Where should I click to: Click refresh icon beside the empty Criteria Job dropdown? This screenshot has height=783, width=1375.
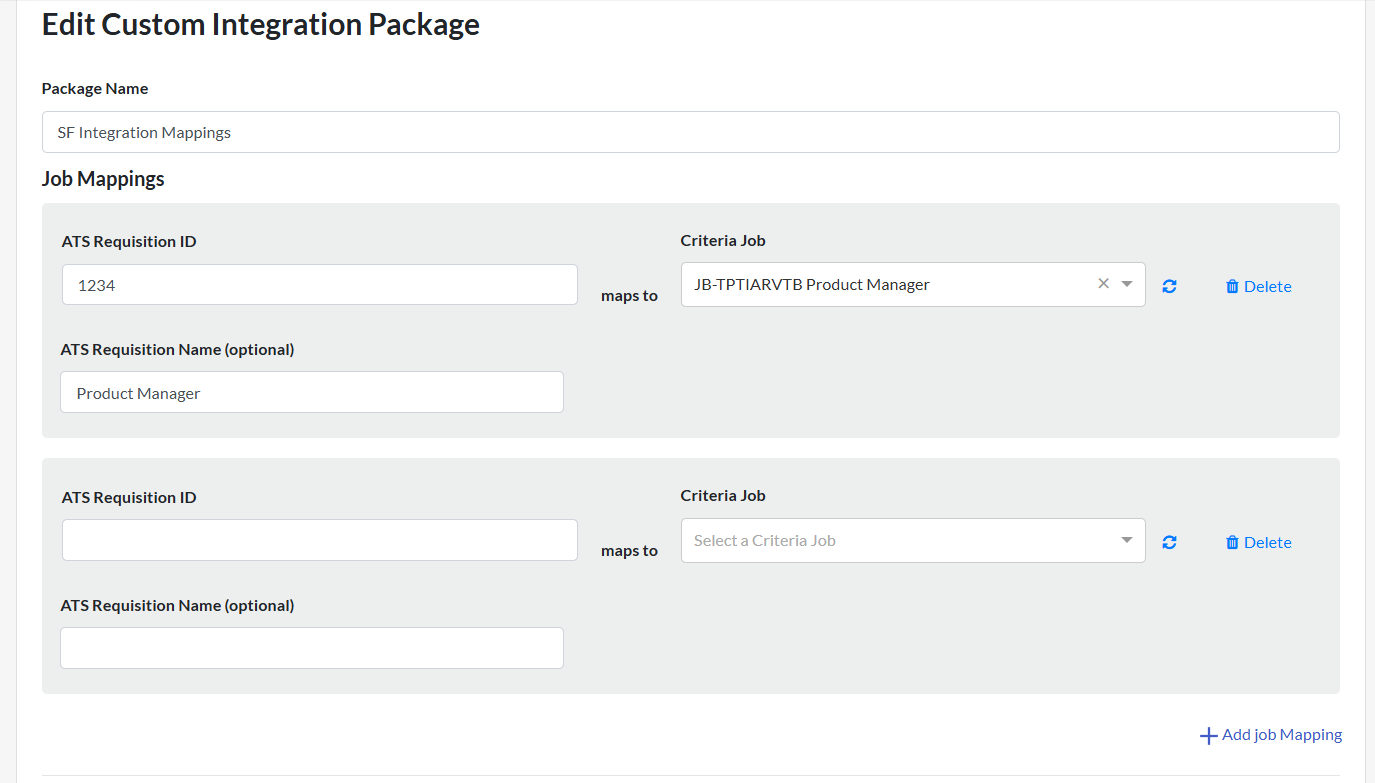[x=1169, y=542]
